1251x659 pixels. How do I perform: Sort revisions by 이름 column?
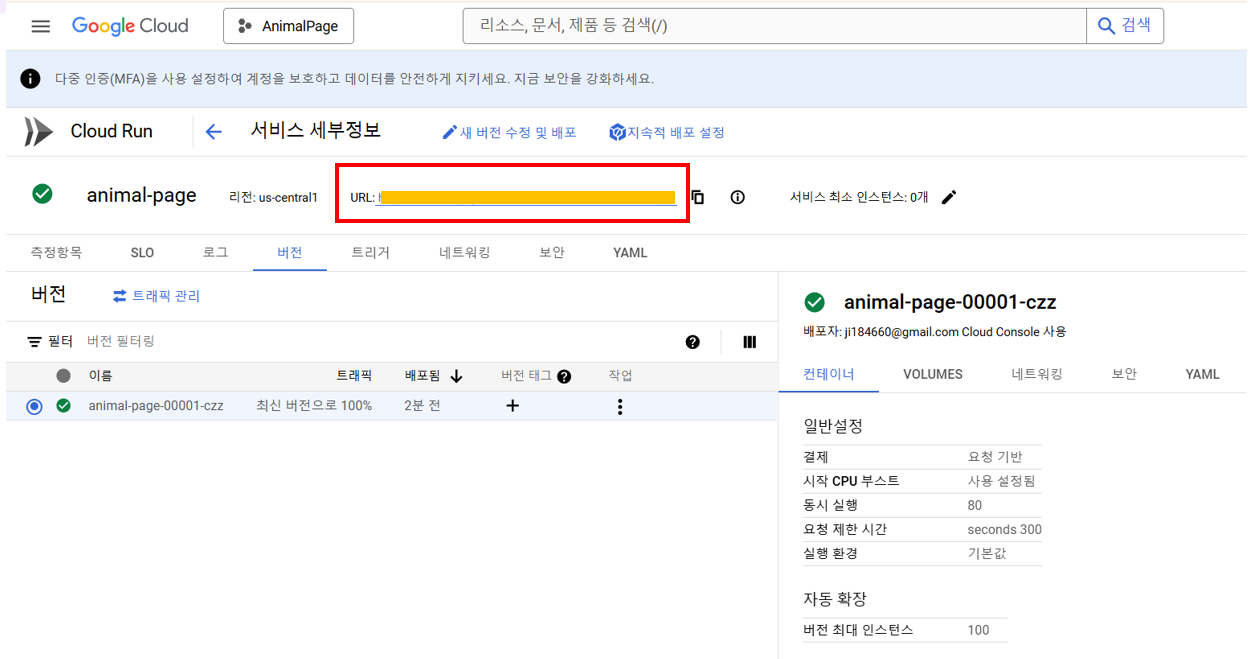tap(100, 376)
